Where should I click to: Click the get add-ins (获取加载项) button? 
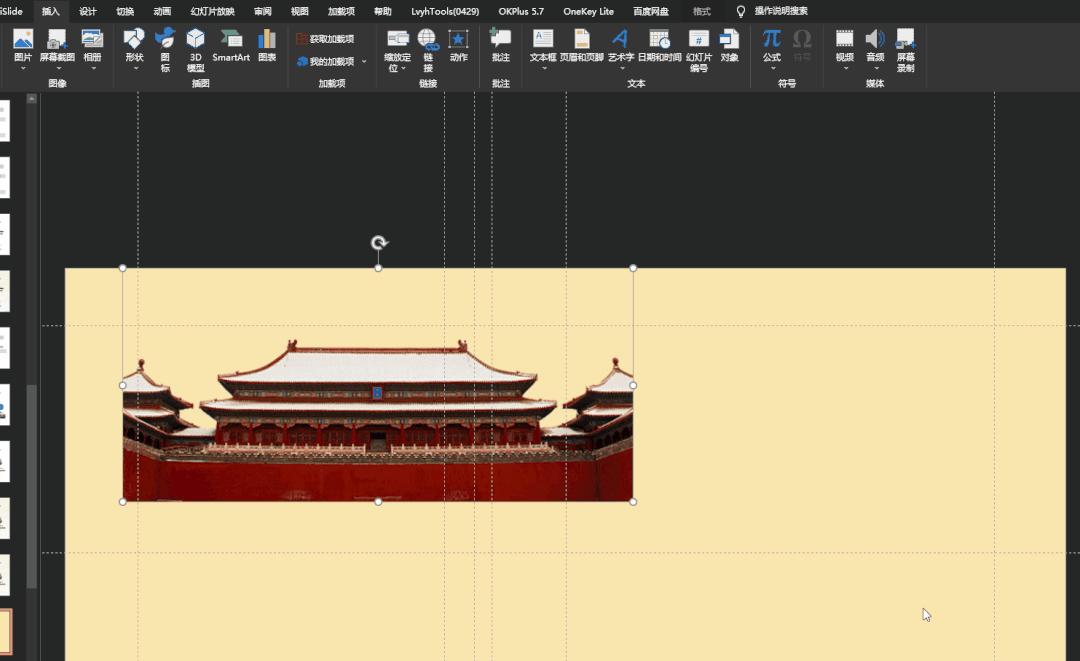click(325, 39)
